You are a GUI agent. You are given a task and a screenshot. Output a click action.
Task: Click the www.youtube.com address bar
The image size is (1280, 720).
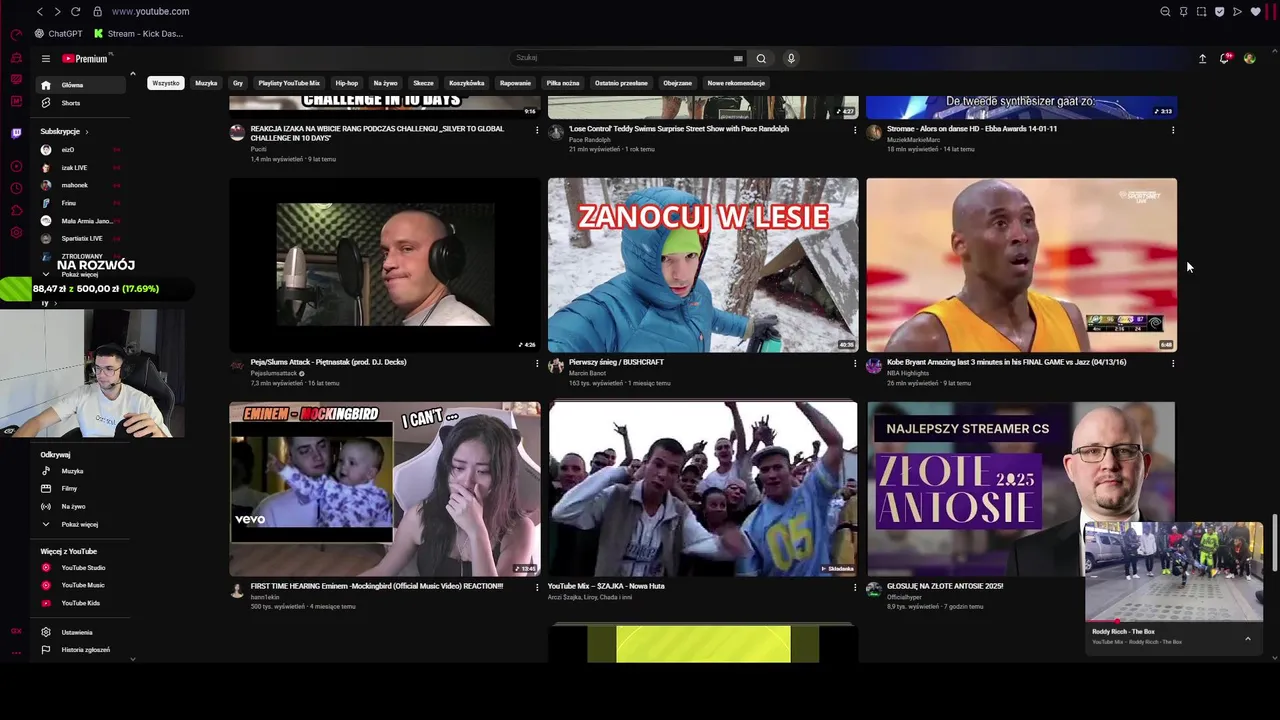[x=150, y=11]
